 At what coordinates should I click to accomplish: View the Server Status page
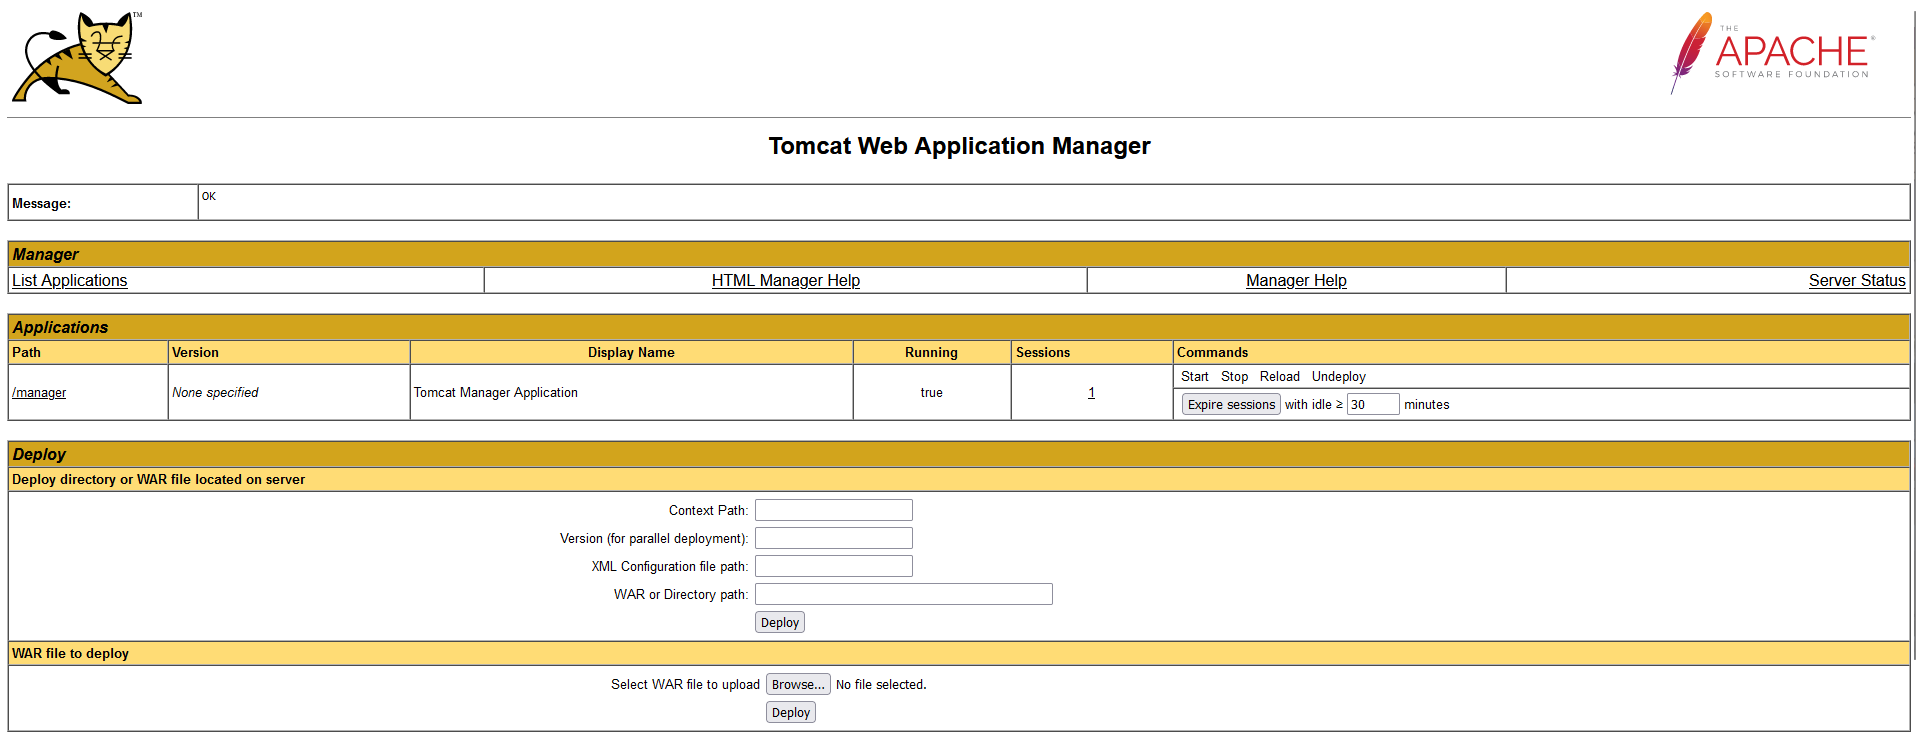[x=1857, y=281]
